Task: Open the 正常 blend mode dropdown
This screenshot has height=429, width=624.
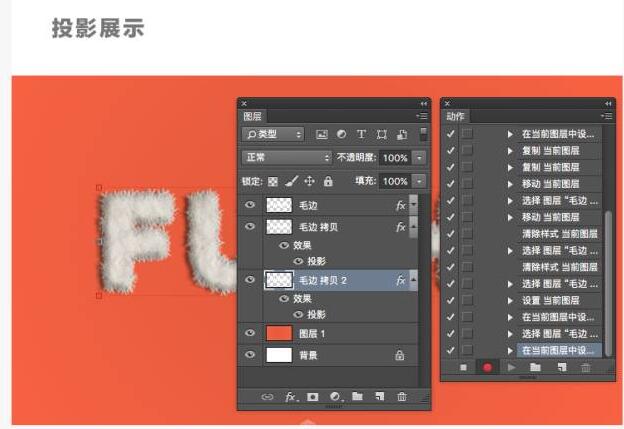Action: 287,158
